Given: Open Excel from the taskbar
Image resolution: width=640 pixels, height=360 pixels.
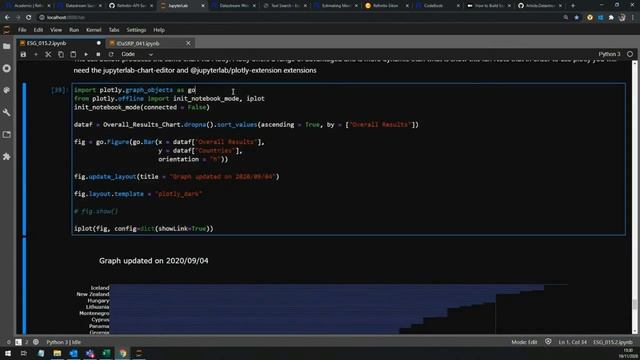Looking at the screenshot, I should (x=107, y=353).
